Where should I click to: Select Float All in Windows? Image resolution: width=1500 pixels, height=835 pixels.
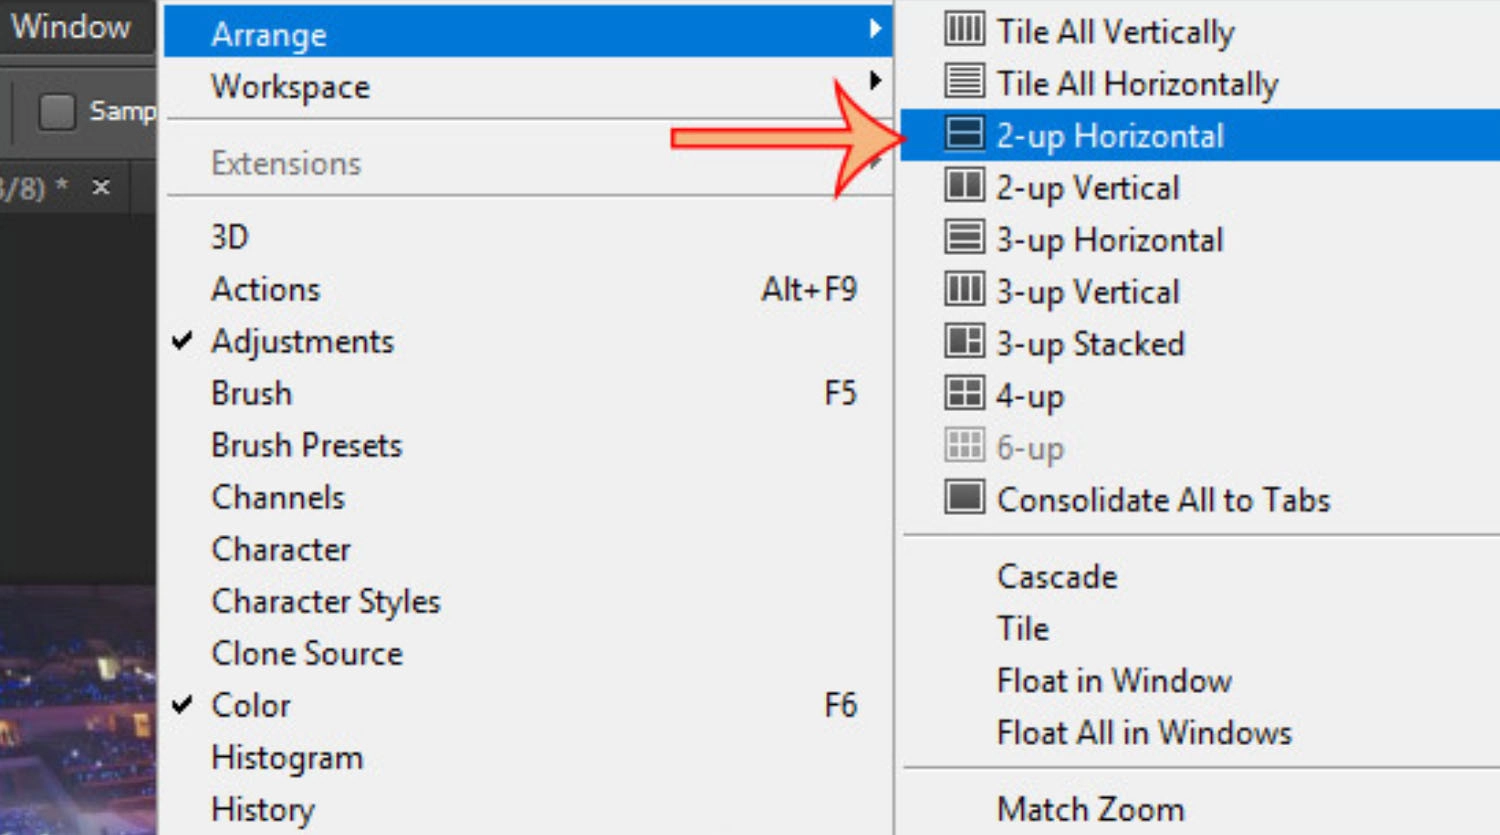[x=1144, y=733]
